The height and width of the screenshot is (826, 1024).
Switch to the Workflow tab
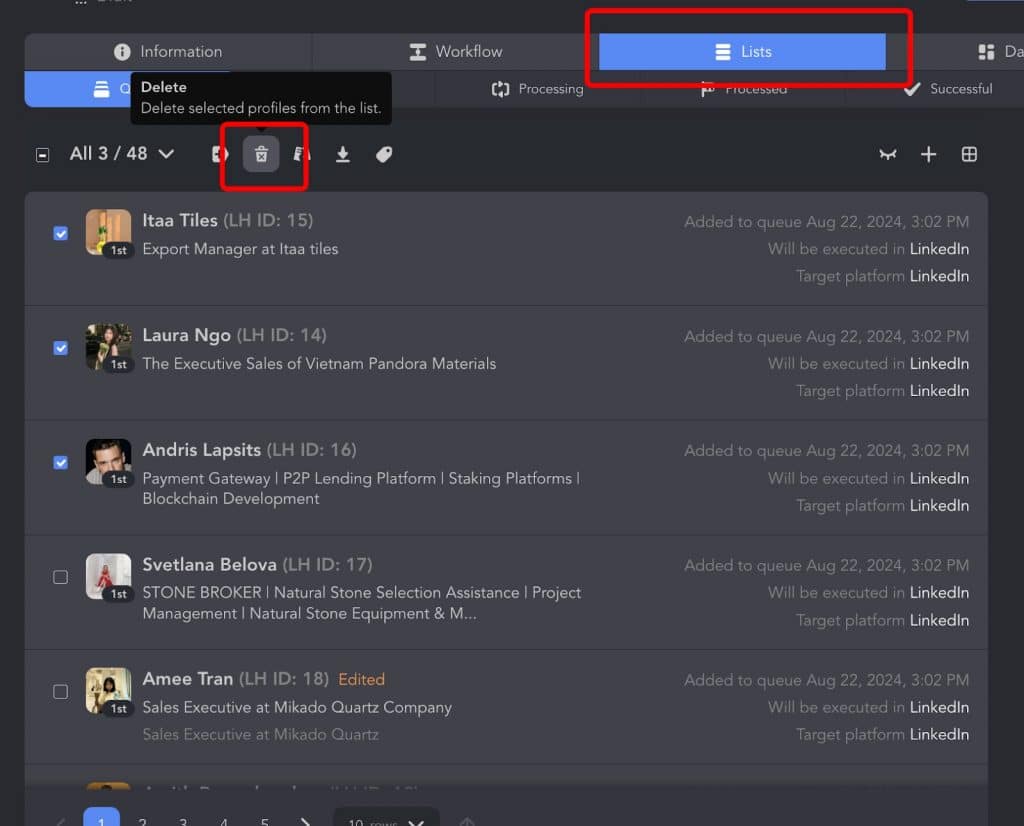click(455, 52)
